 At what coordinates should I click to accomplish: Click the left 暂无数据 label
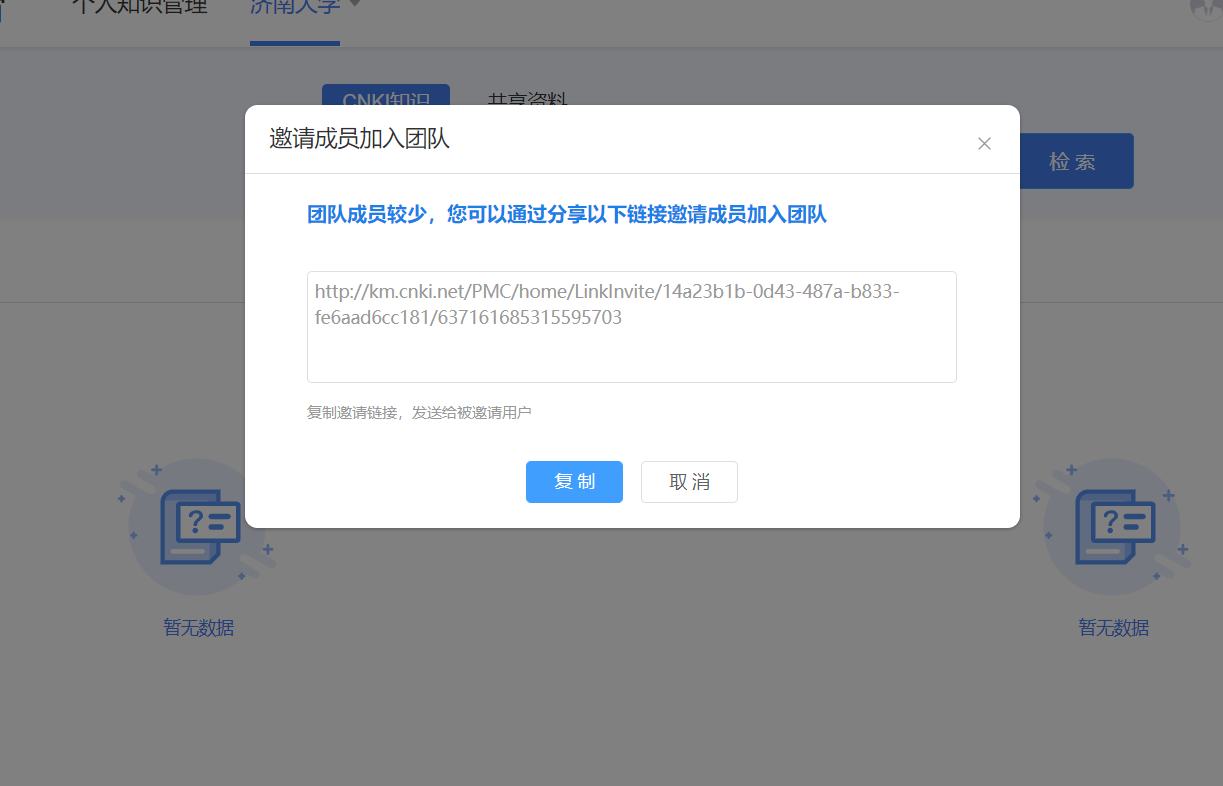[199, 628]
